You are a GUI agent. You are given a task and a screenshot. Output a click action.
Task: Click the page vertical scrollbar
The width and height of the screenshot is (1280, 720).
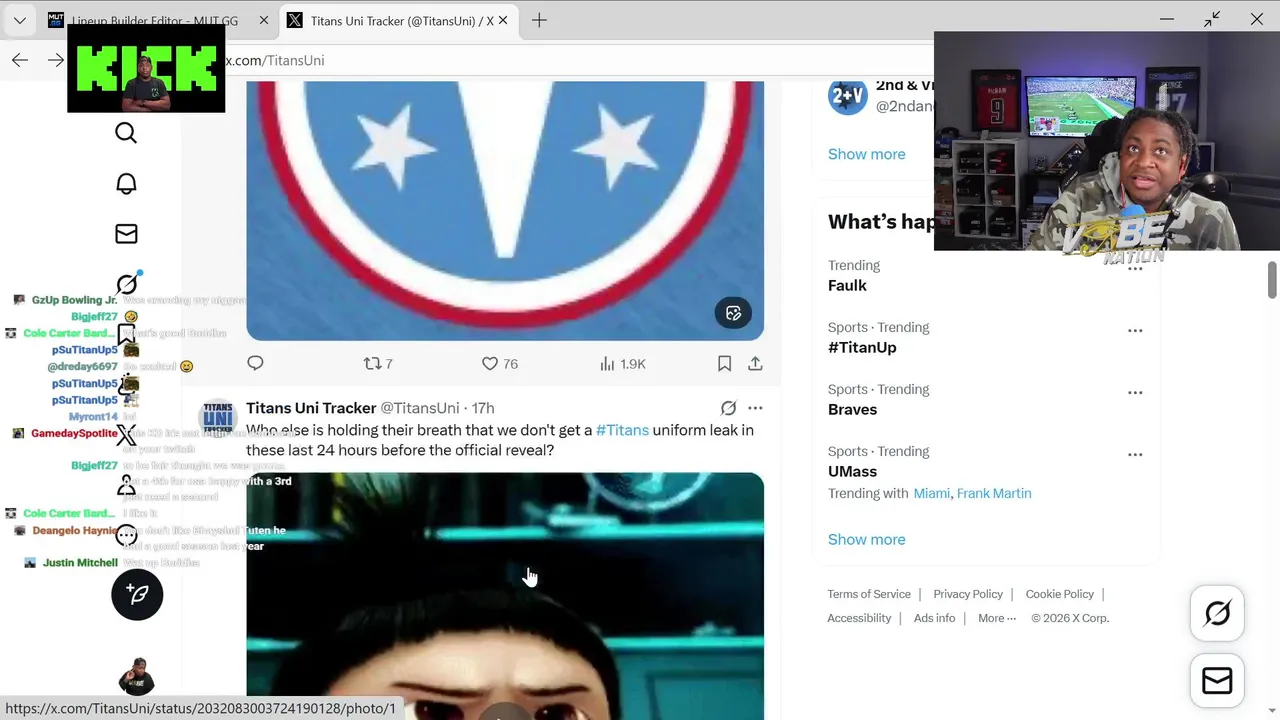click(x=1272, y=280)
